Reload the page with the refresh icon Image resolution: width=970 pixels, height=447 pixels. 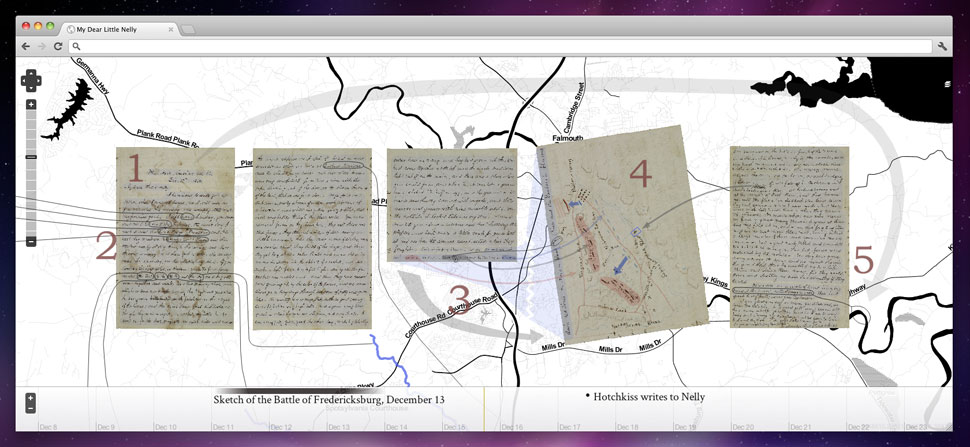58,46
